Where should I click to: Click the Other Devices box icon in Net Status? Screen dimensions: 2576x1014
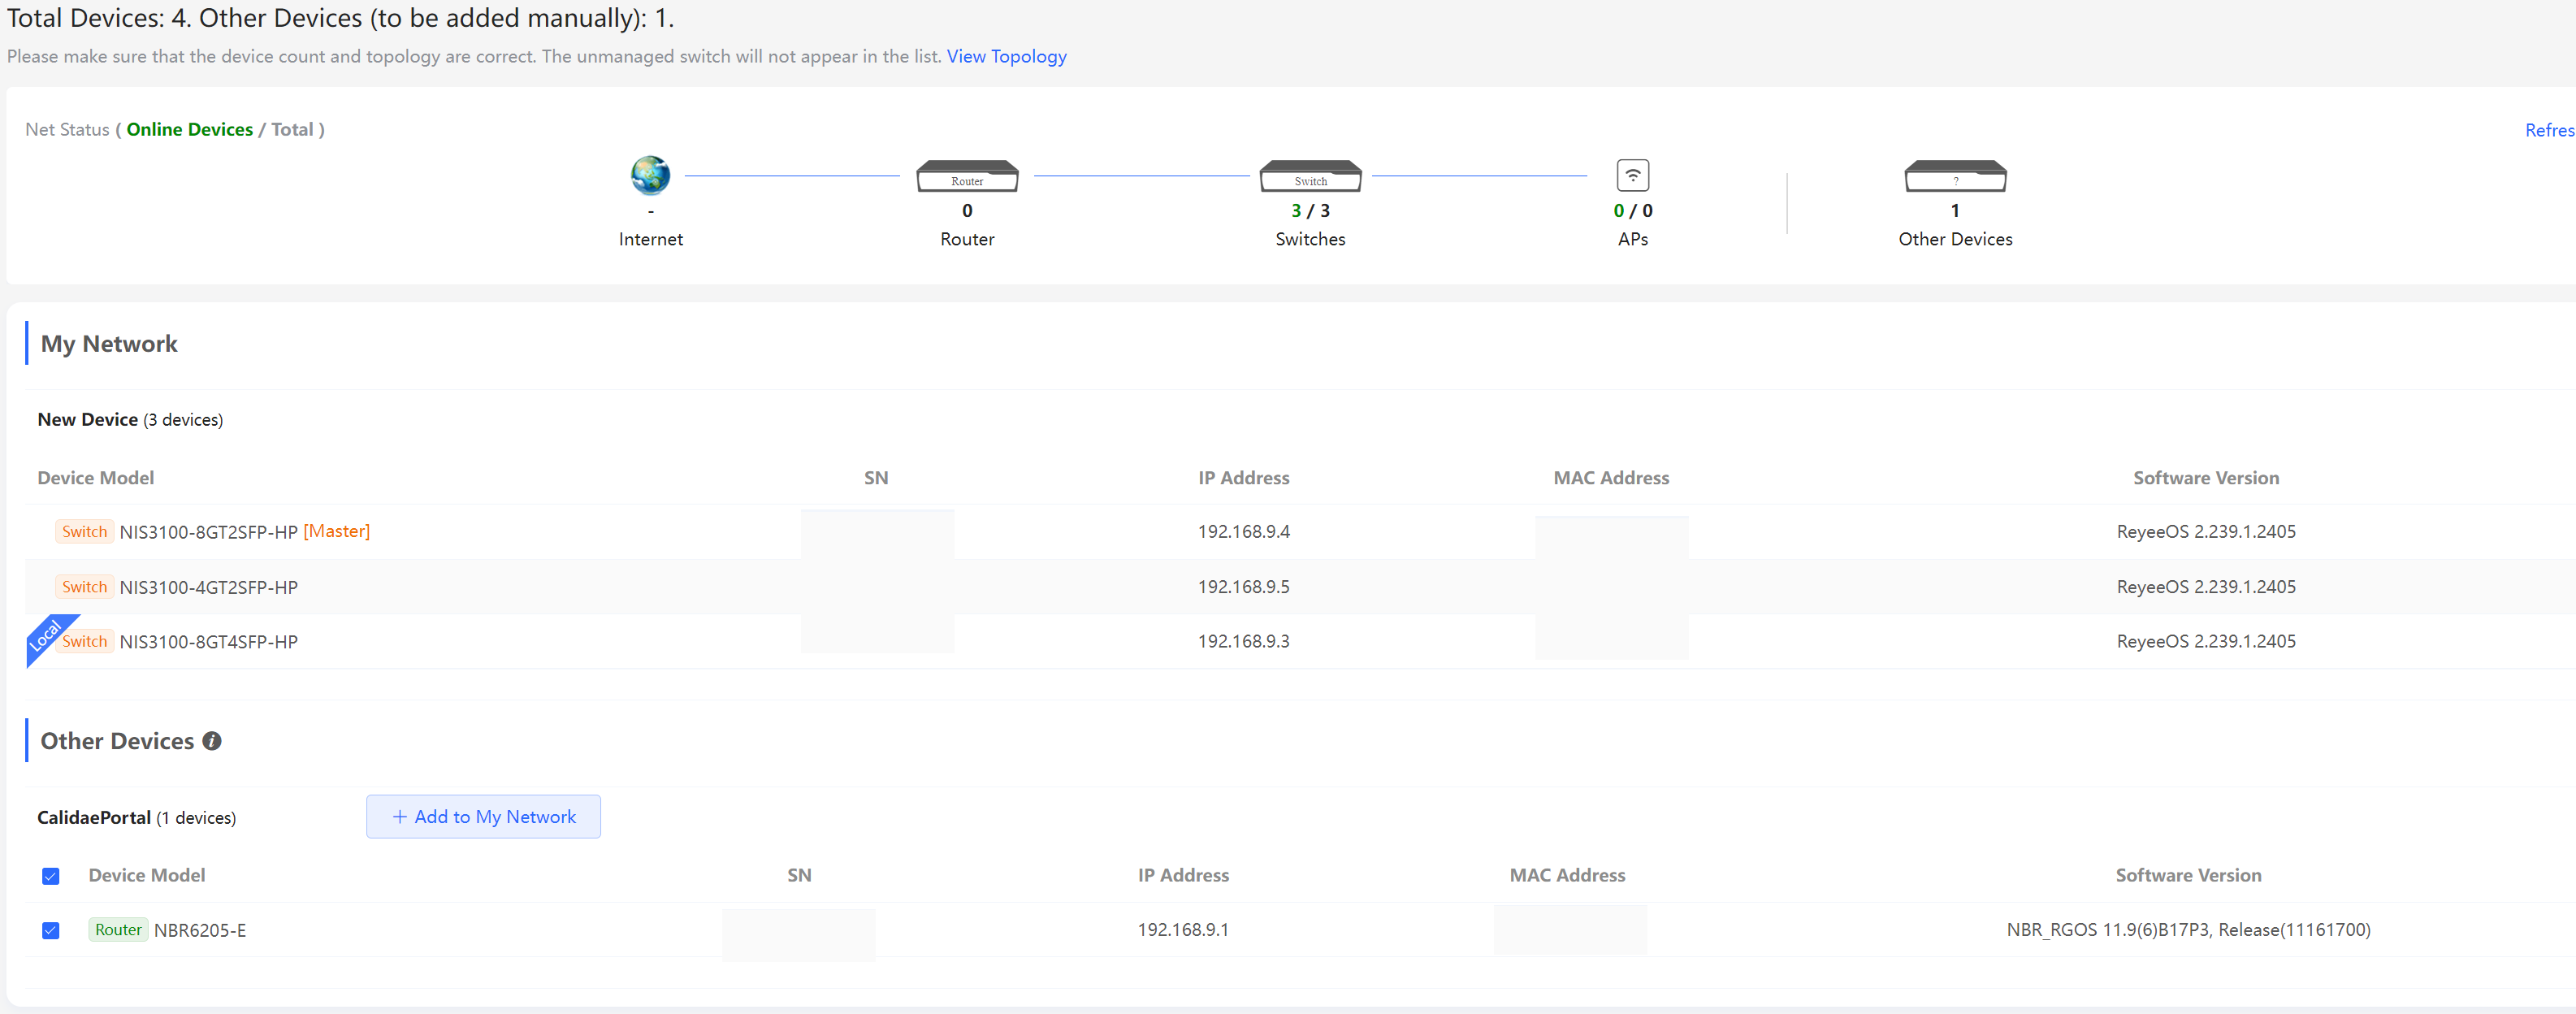(x=1955, y=176)
